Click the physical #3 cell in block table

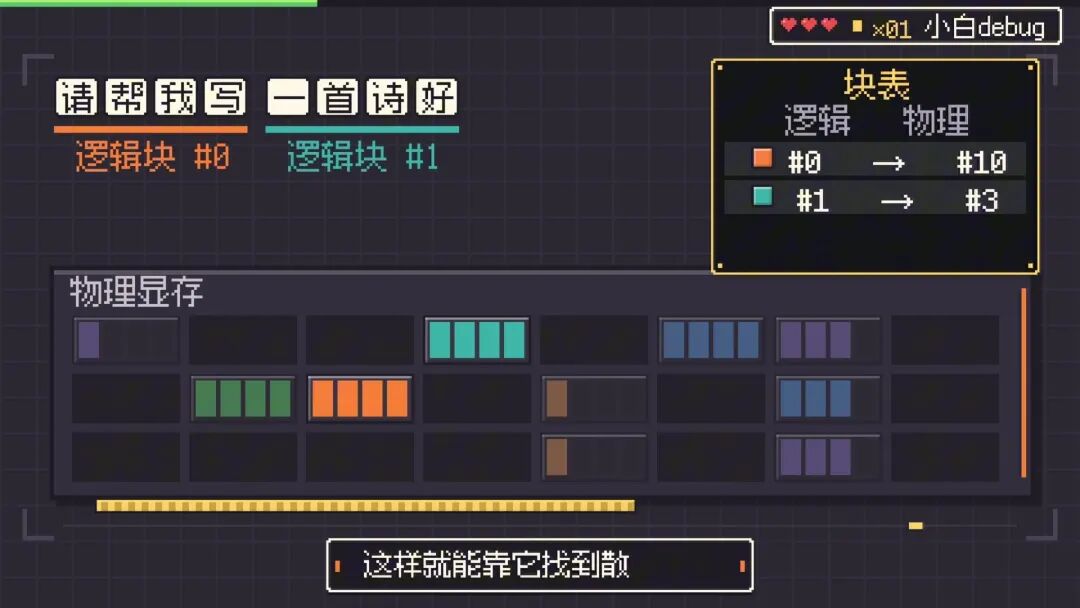coord(982,201)
